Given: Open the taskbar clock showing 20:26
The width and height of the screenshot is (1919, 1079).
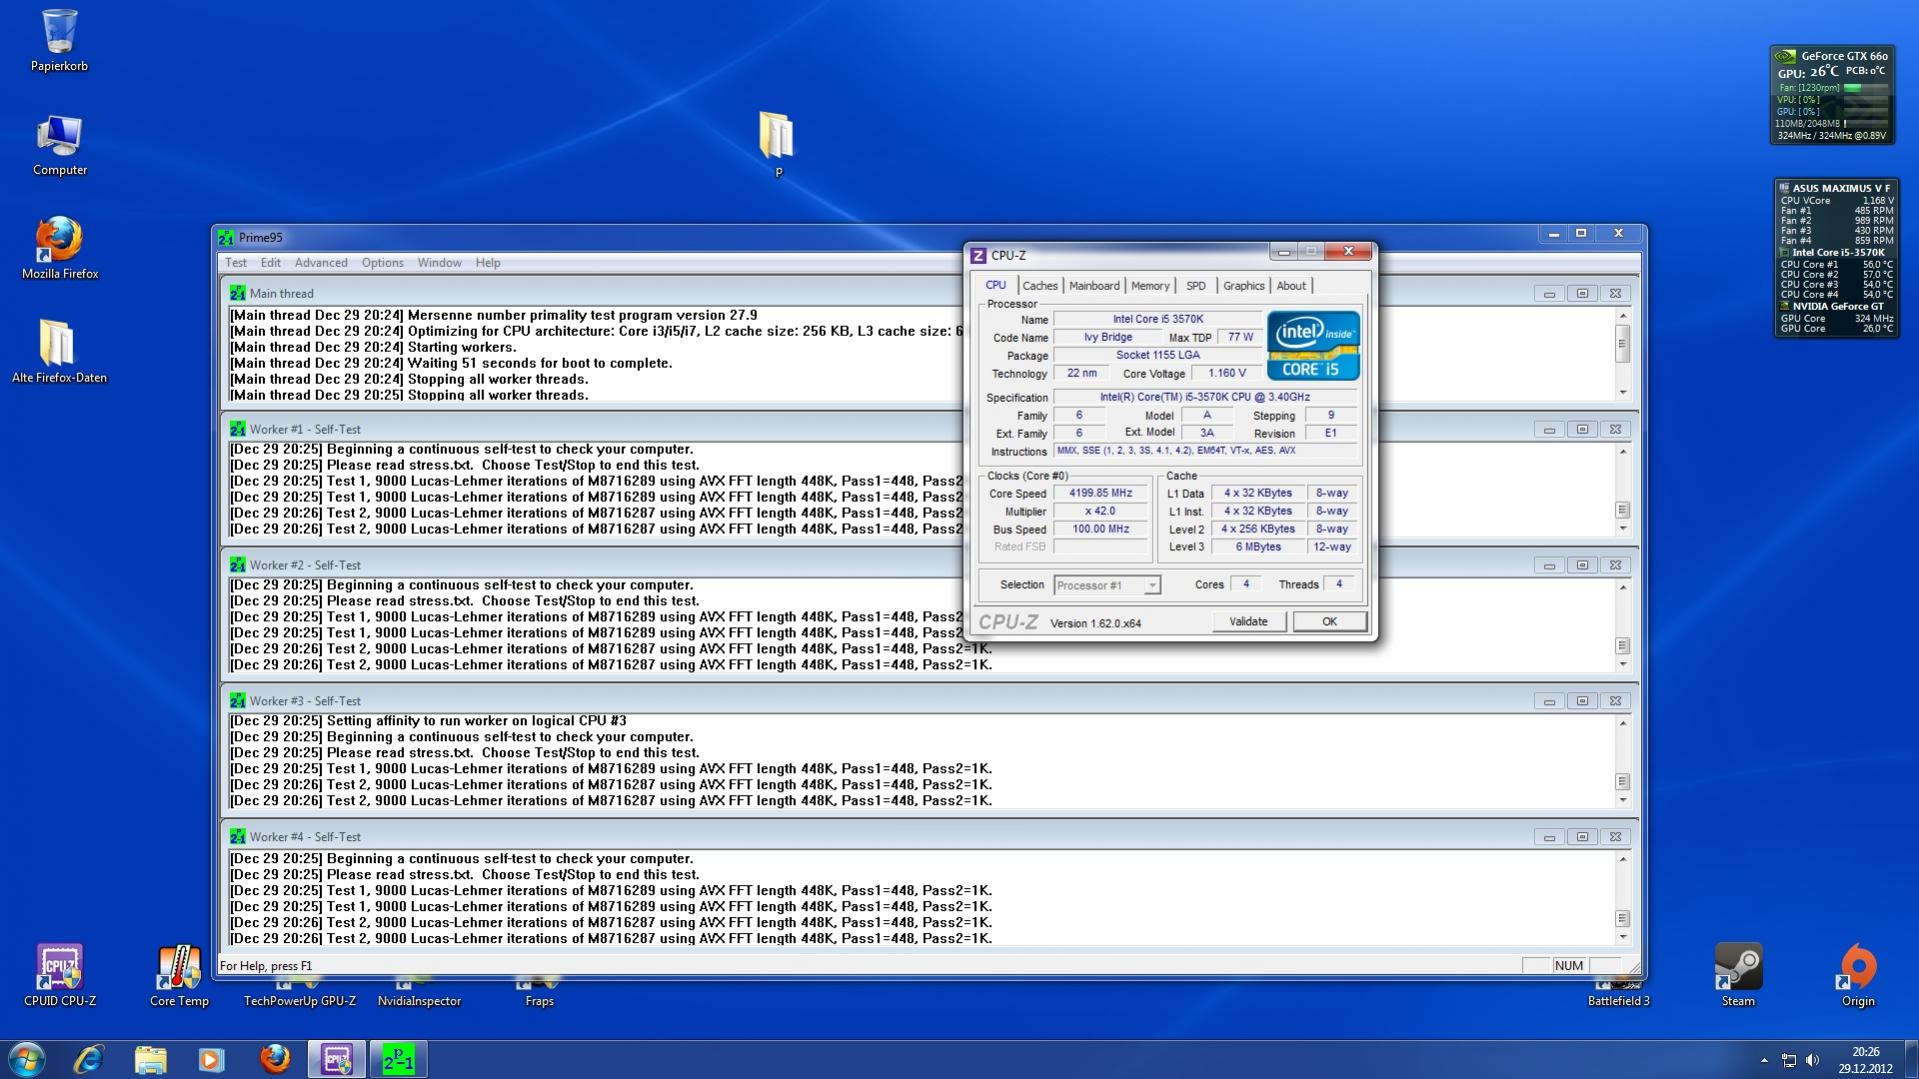Looking at the screenshot, I should (1865, 1060).
